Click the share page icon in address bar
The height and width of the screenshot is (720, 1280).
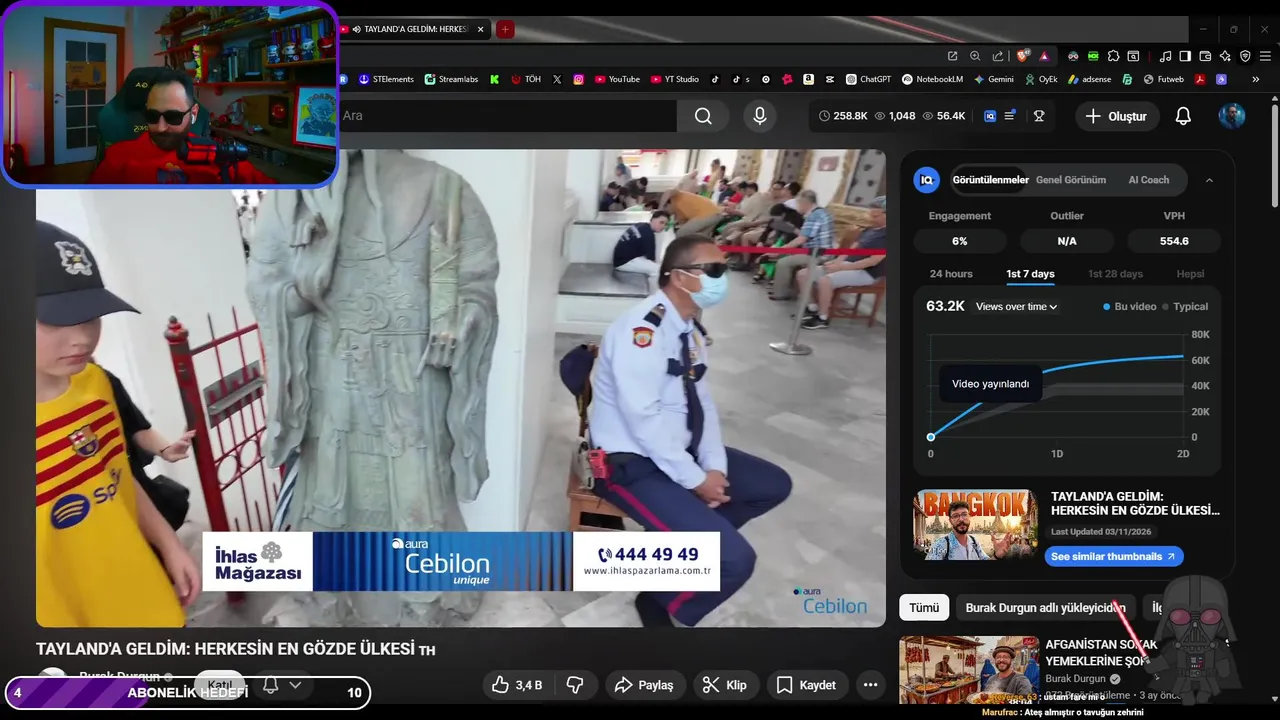tap(998, 56)
